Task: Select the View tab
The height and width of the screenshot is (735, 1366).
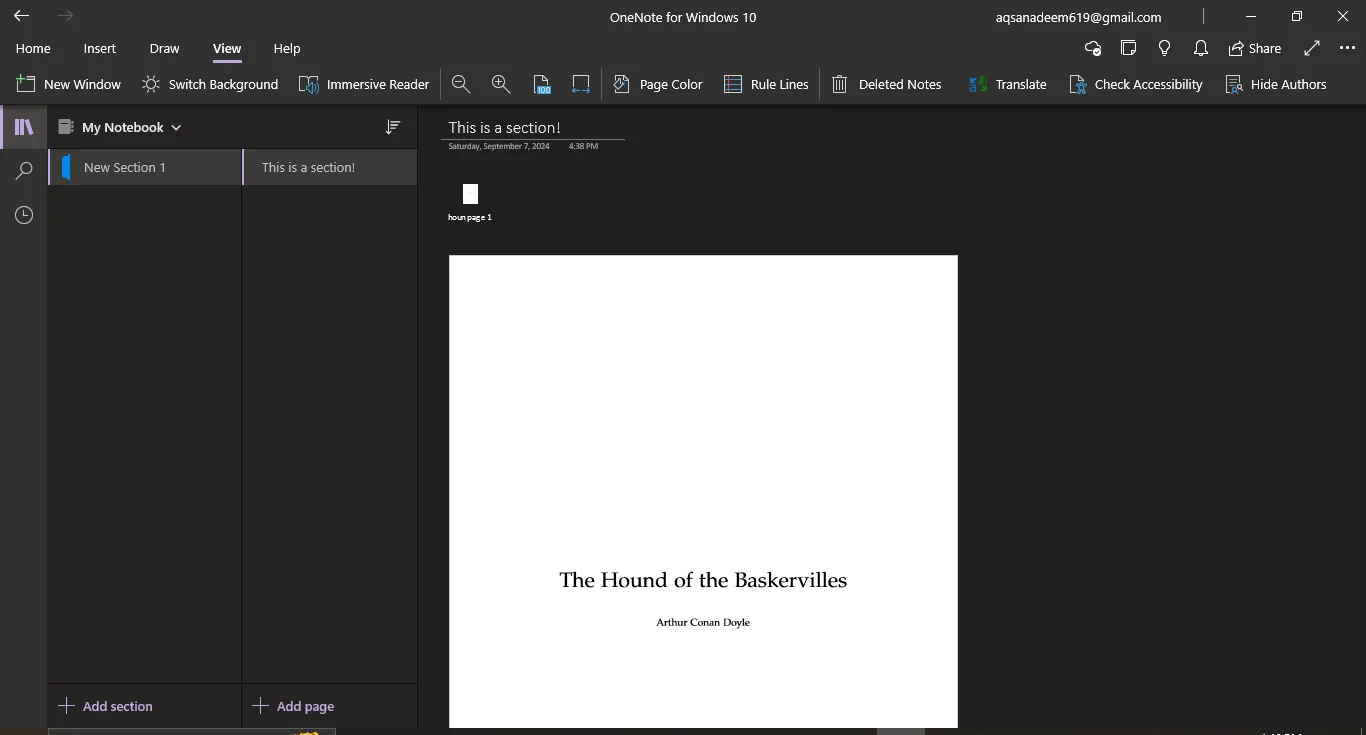Action: tap(227, 48)
